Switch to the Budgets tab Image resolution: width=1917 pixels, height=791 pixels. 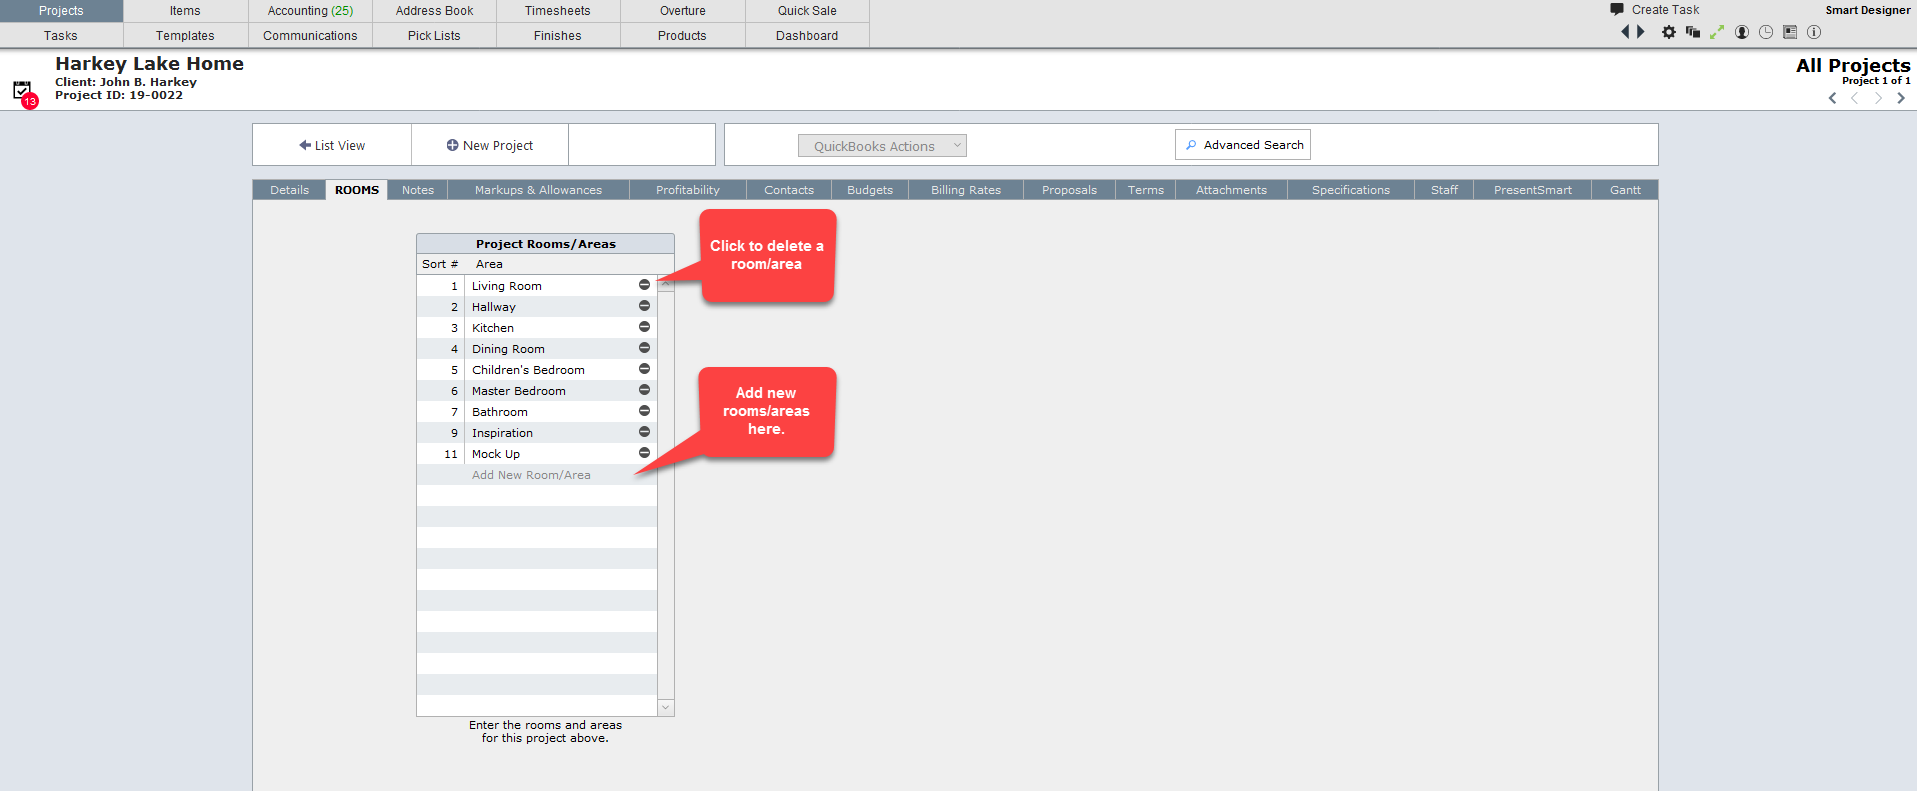click(870, 190)
